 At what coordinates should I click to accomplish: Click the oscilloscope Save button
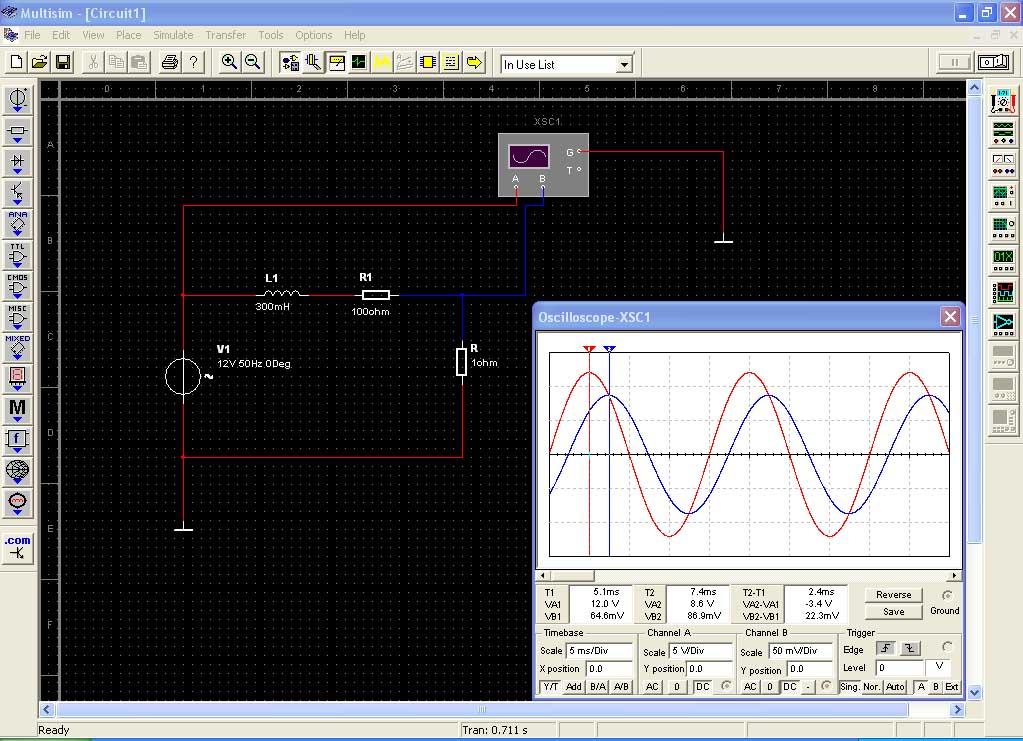click(893, 612)
